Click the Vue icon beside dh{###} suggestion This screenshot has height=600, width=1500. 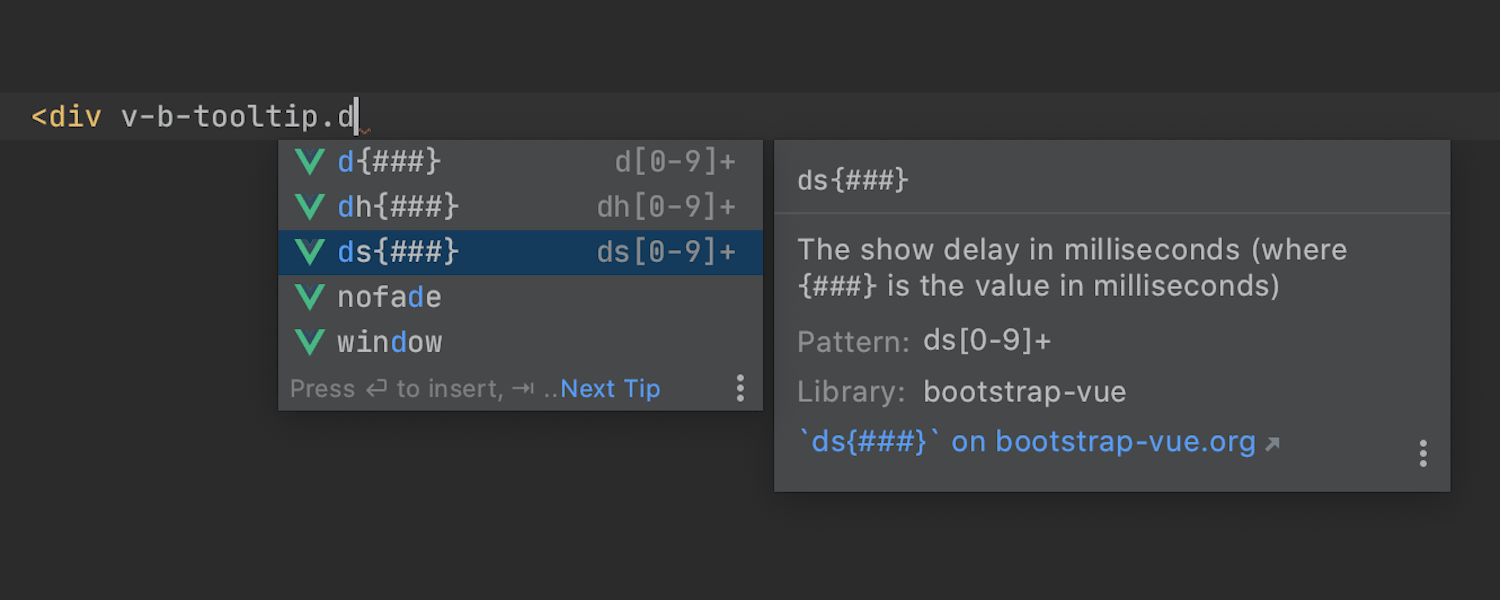pos(310,207)
